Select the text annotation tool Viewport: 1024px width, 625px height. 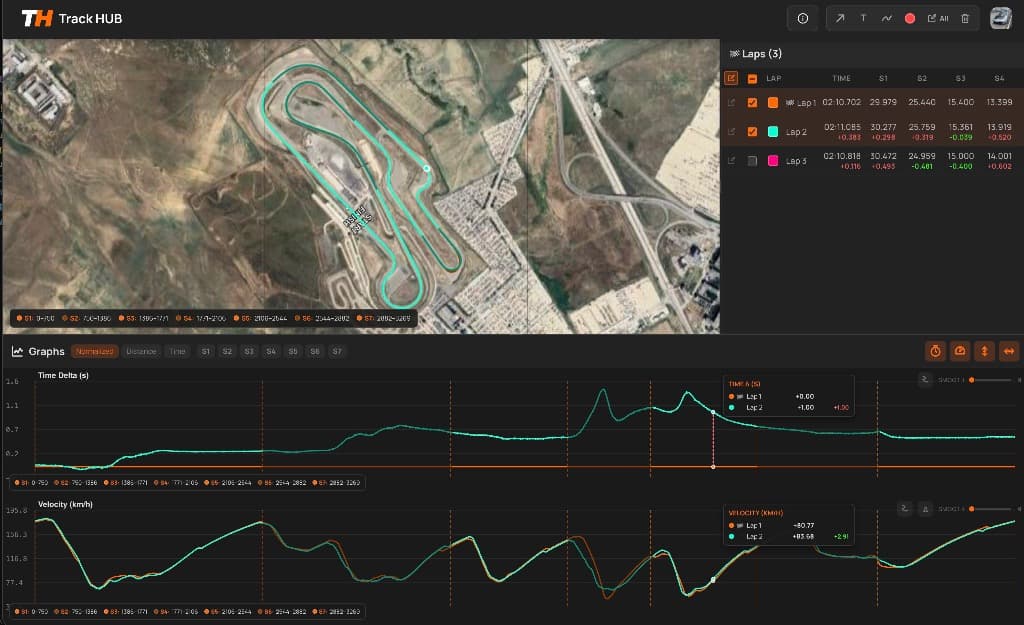click(x=863, y=18)
